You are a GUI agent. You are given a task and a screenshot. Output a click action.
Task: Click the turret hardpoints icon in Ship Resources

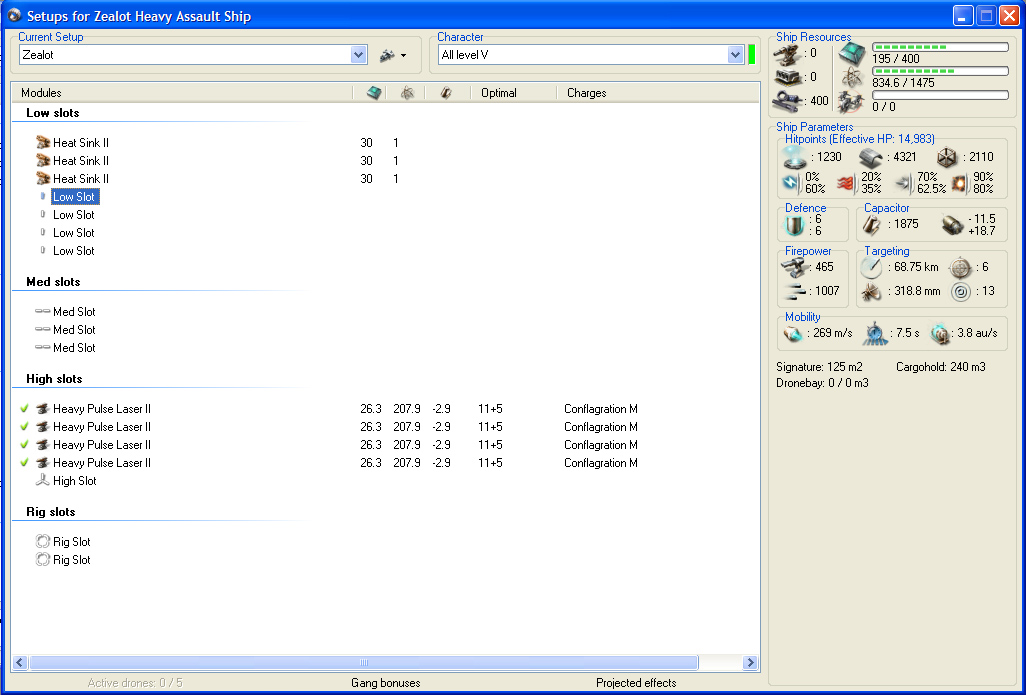point(787,54)
